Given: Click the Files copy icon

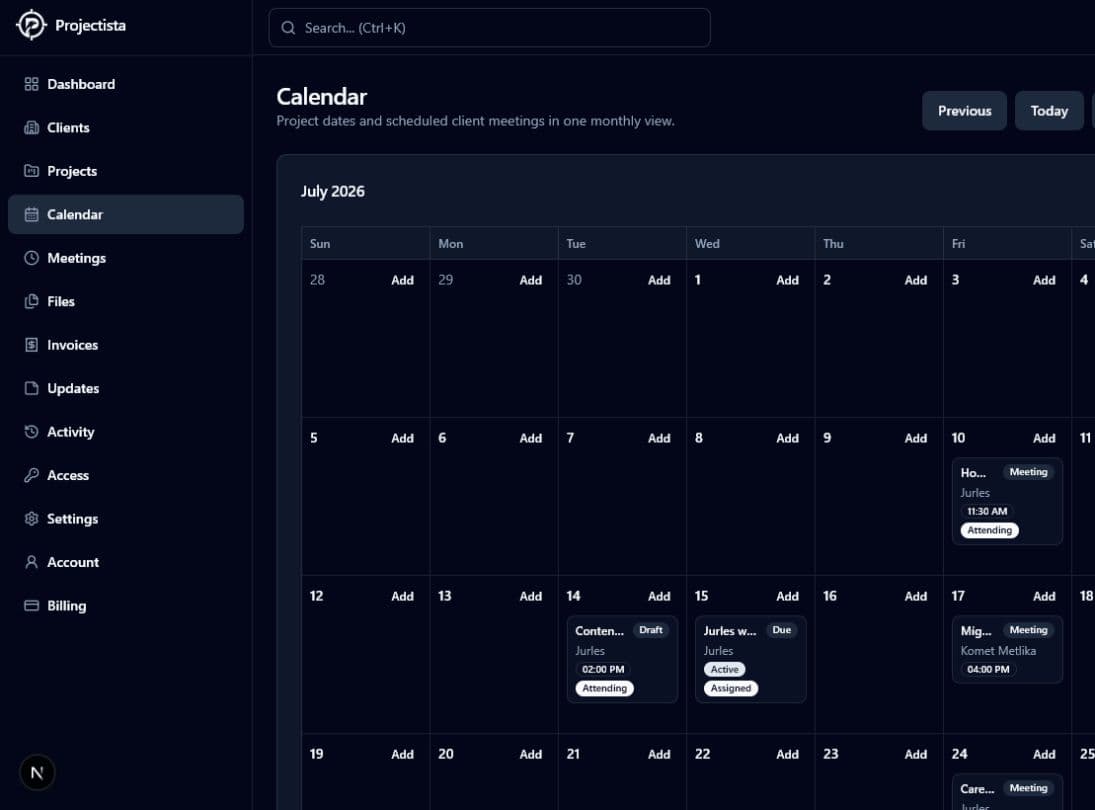Looking at the screenshot, I should [x=31, y=301].
